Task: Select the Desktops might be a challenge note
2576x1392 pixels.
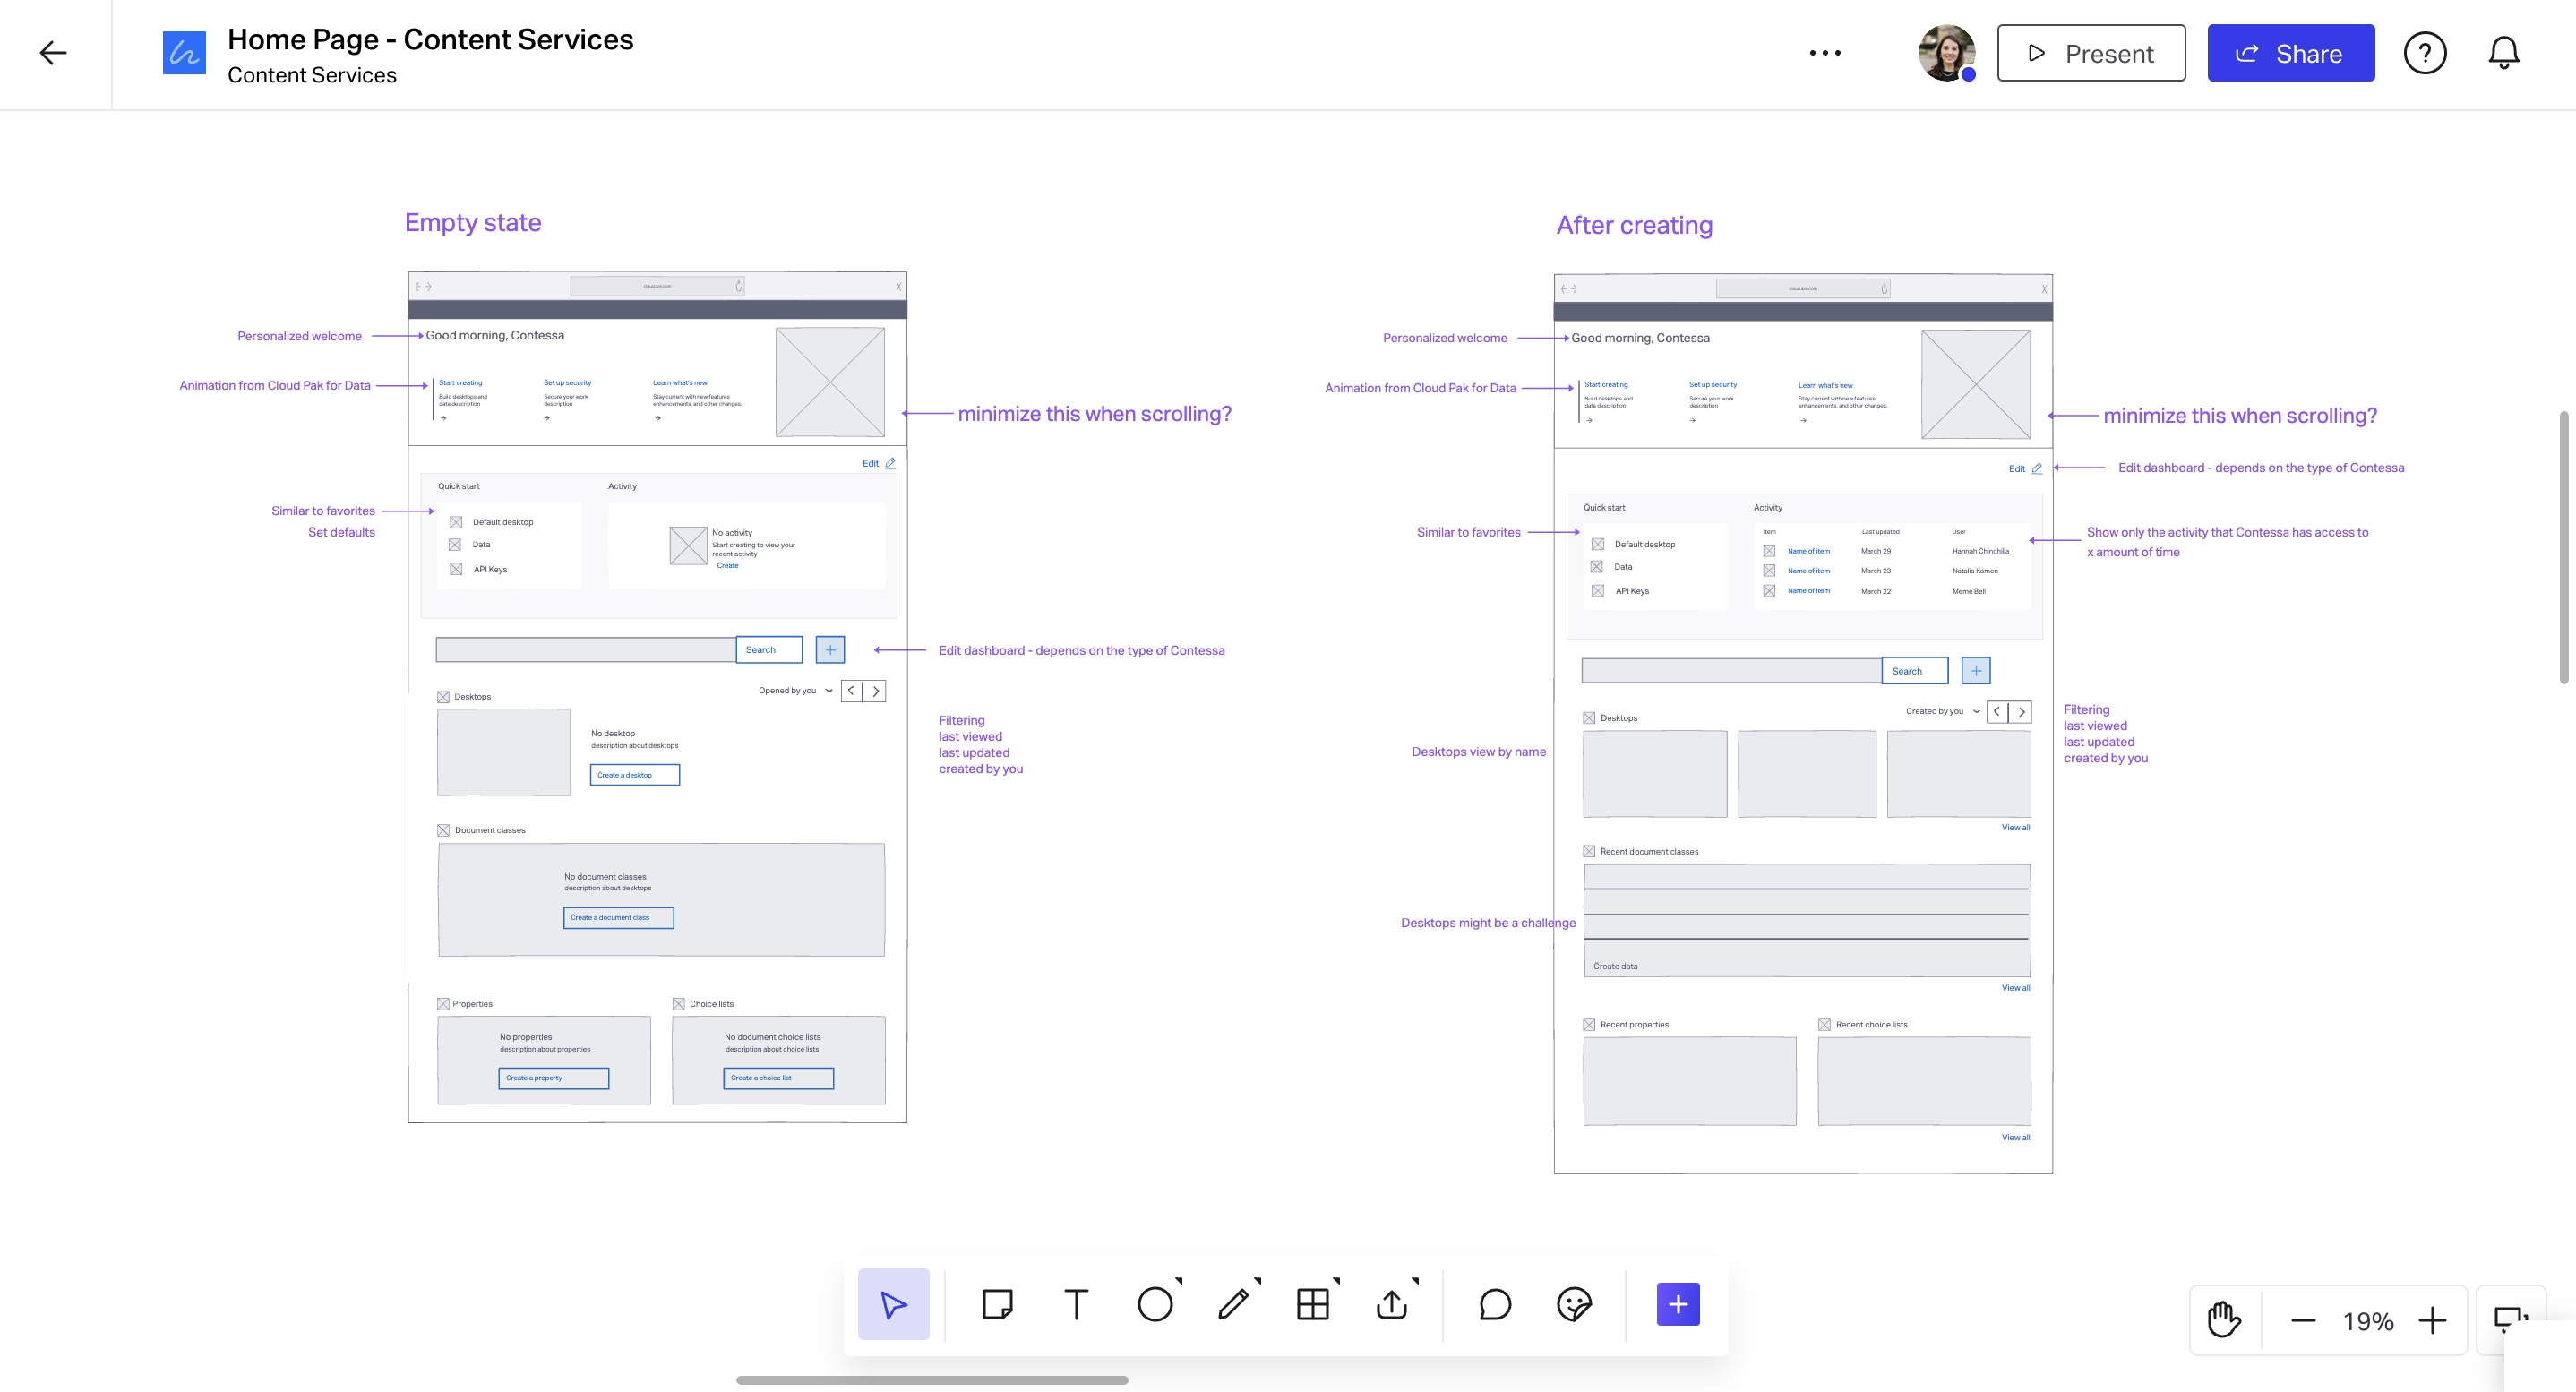Action: tap(1488, 923)
